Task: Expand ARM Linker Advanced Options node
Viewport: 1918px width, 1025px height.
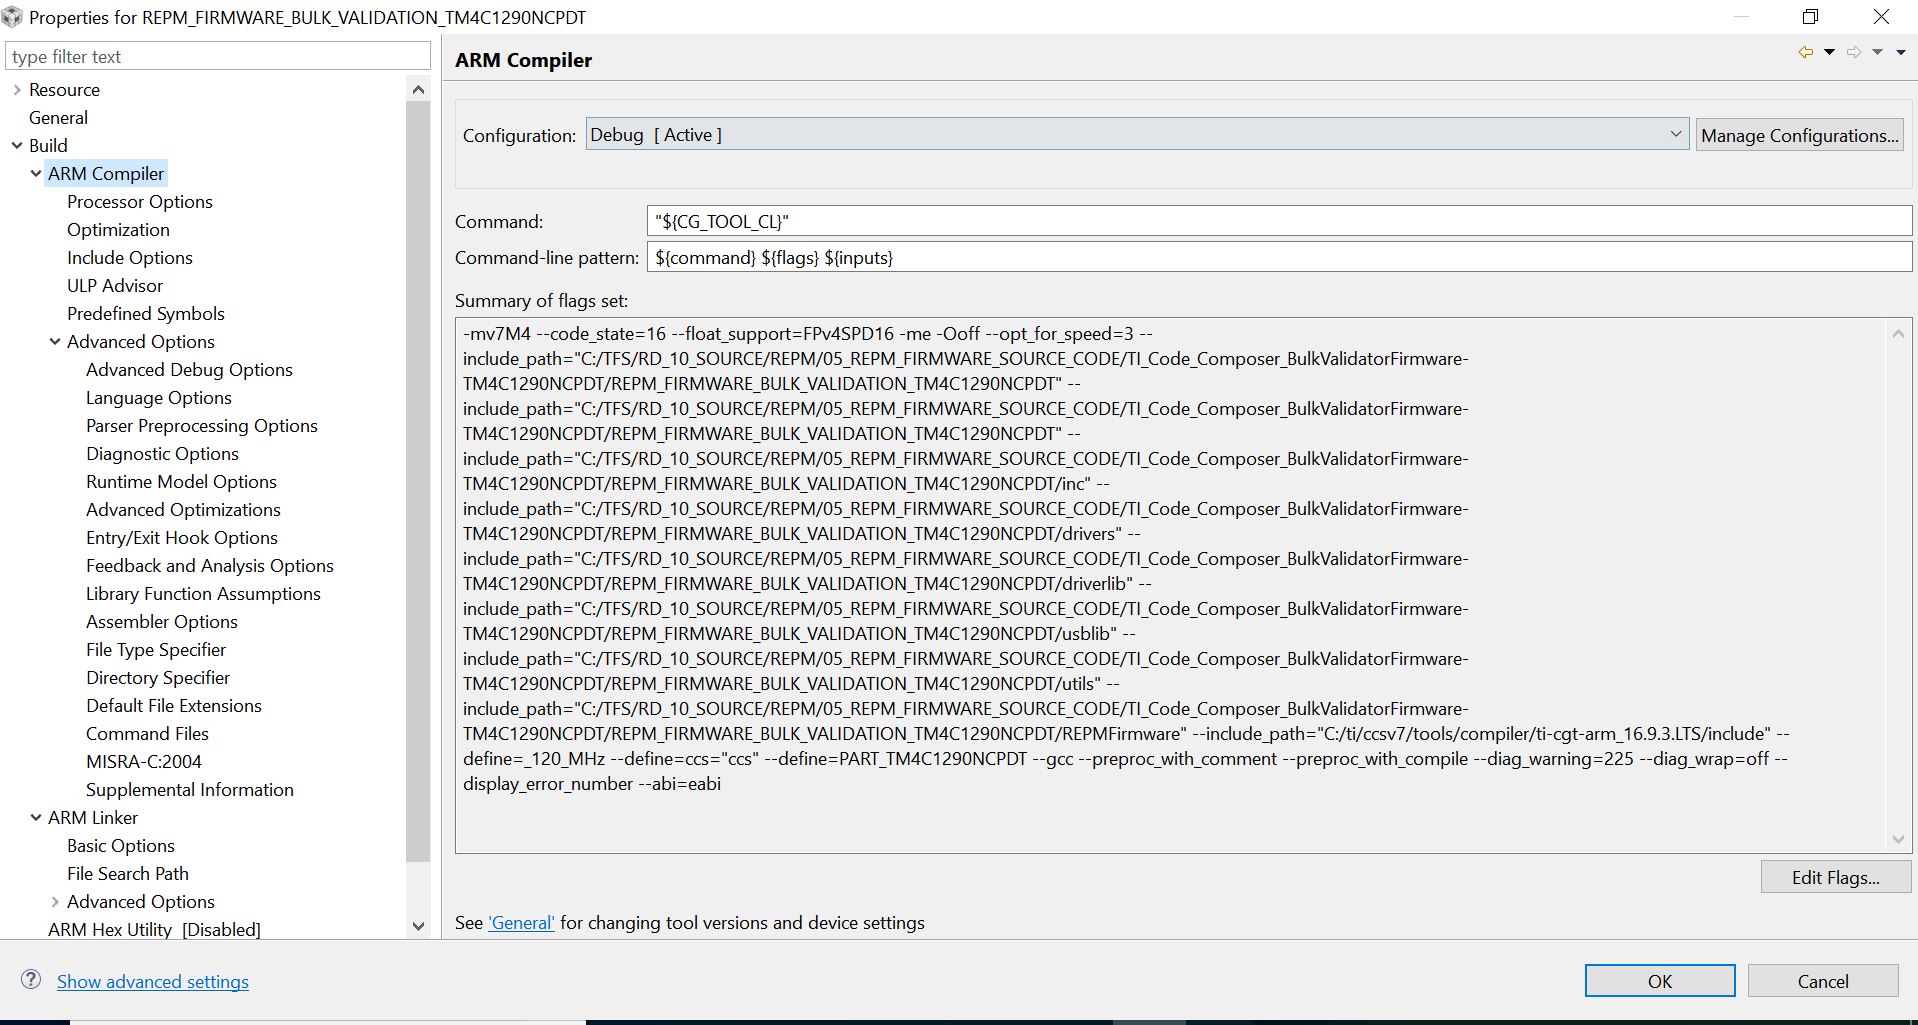Action: click(55, 902)
